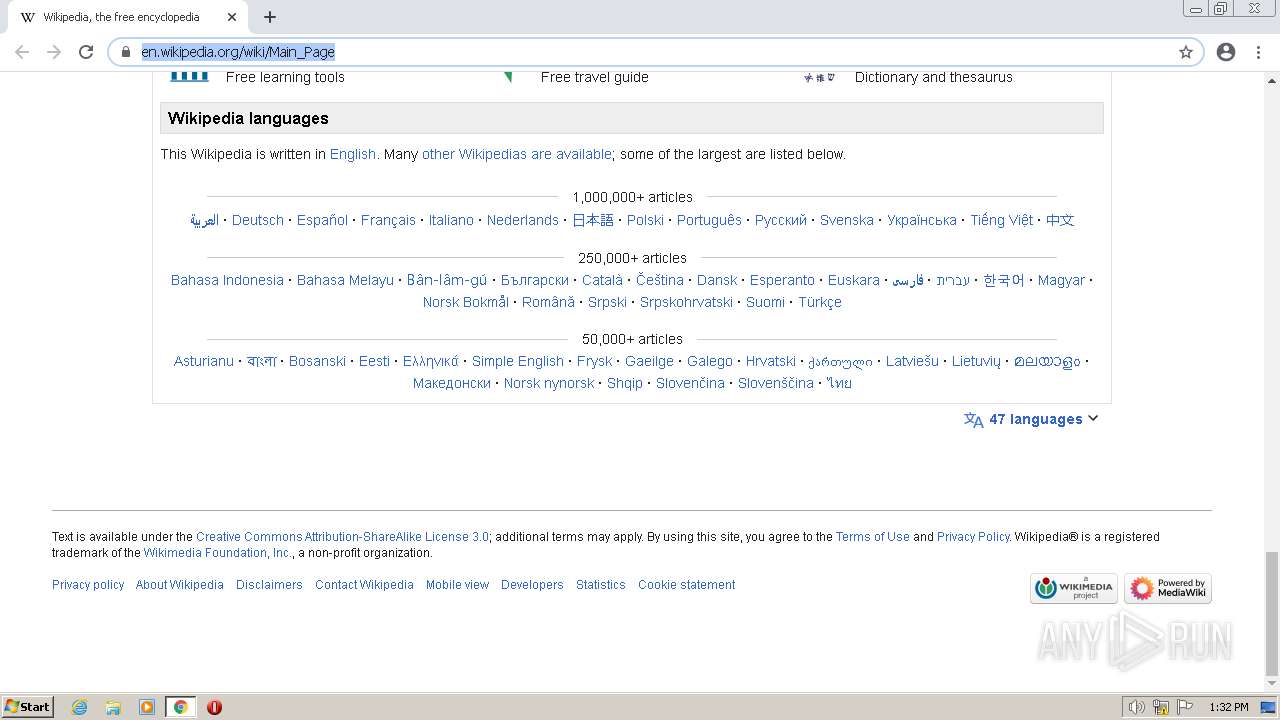
Task: Open the Polski Wikipedia link
Action: pos(645,220)
